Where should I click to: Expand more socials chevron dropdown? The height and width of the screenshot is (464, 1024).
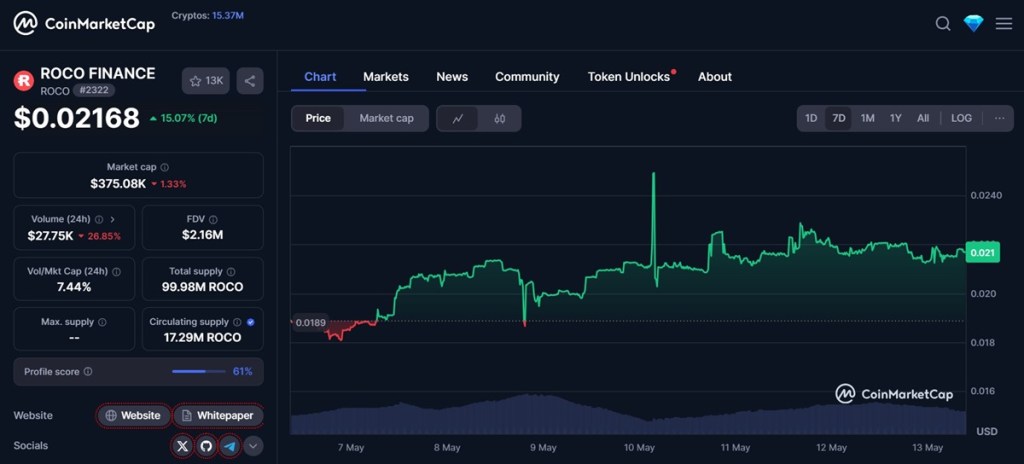[x=254, y=446]
